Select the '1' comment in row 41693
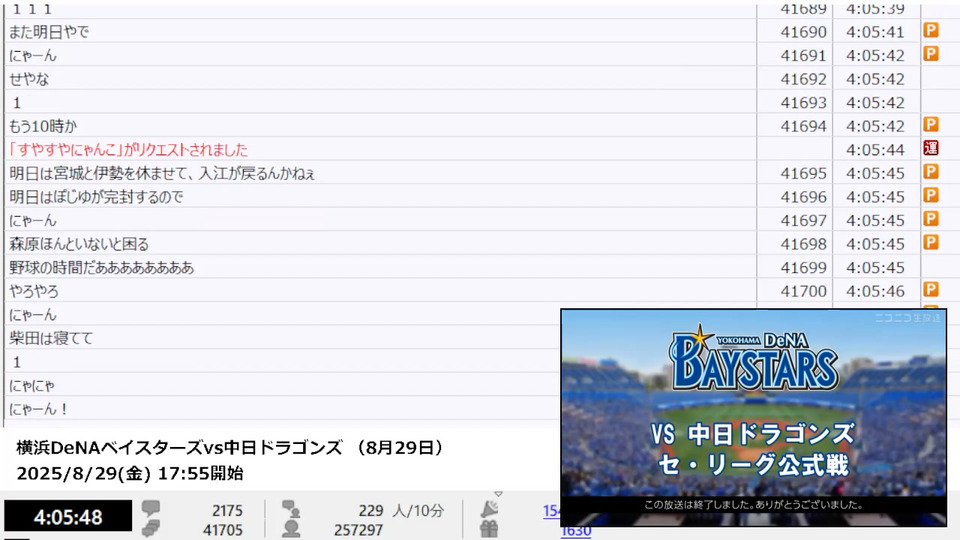The width and height of the screenshot is (960, 540). click(17, 103)
